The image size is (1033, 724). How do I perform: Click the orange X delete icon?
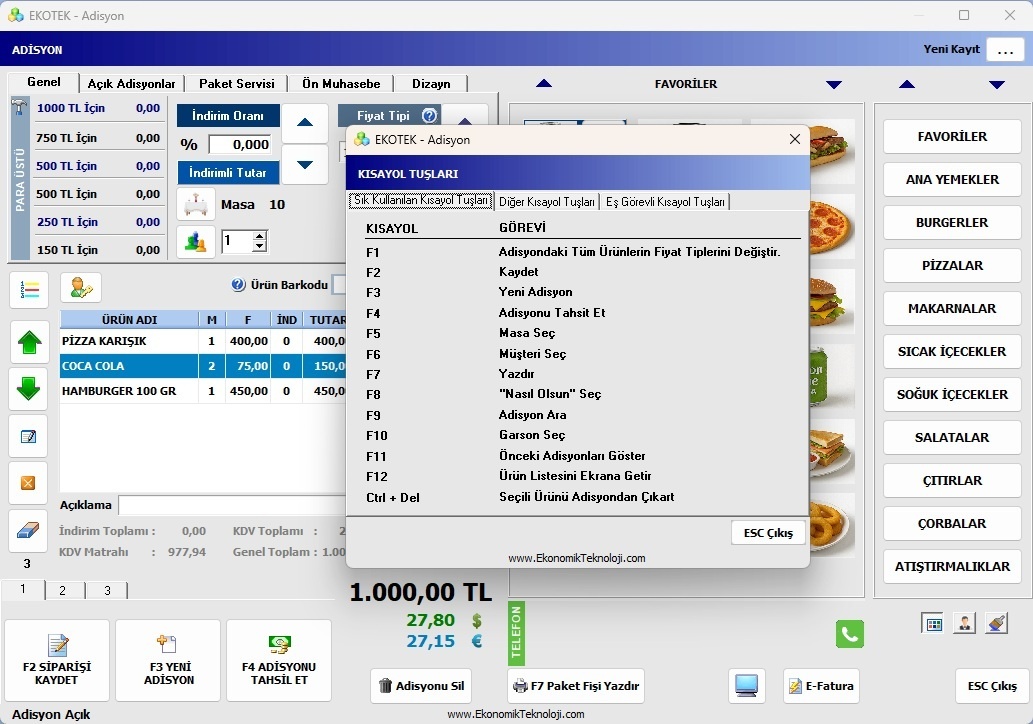click(28, 483)
